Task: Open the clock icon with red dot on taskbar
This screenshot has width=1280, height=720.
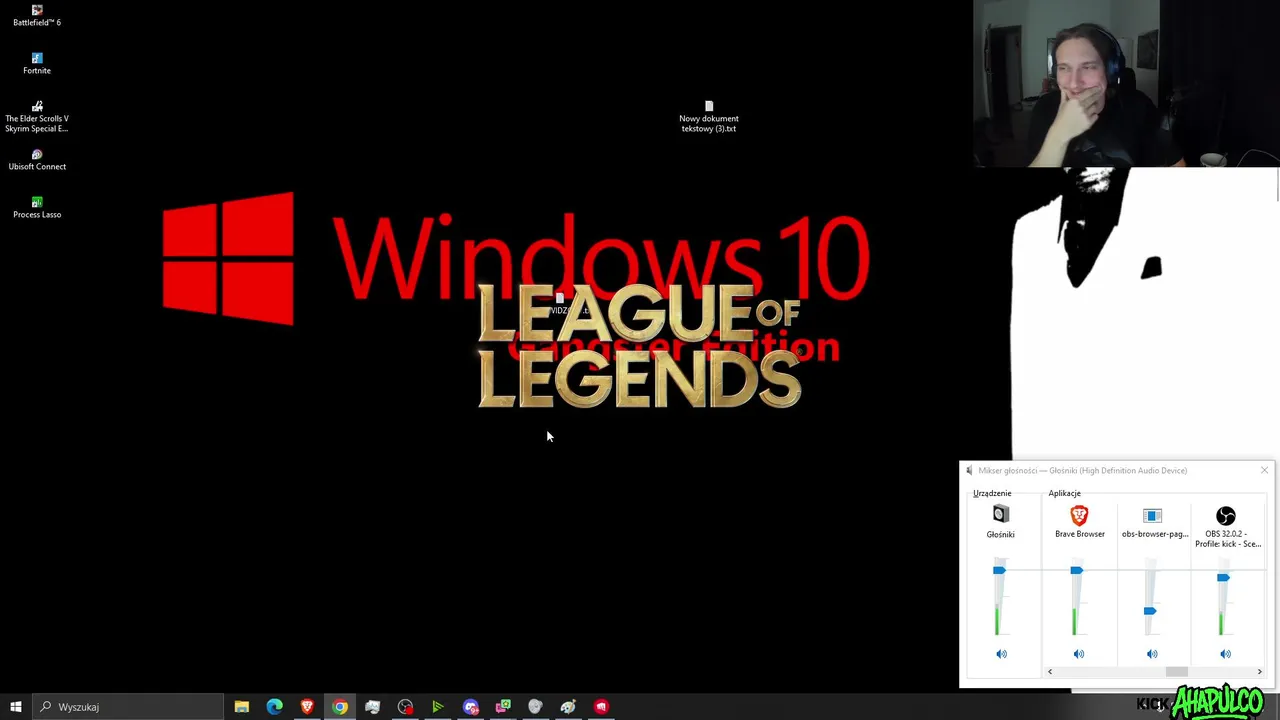Action: tap(405, 707)
